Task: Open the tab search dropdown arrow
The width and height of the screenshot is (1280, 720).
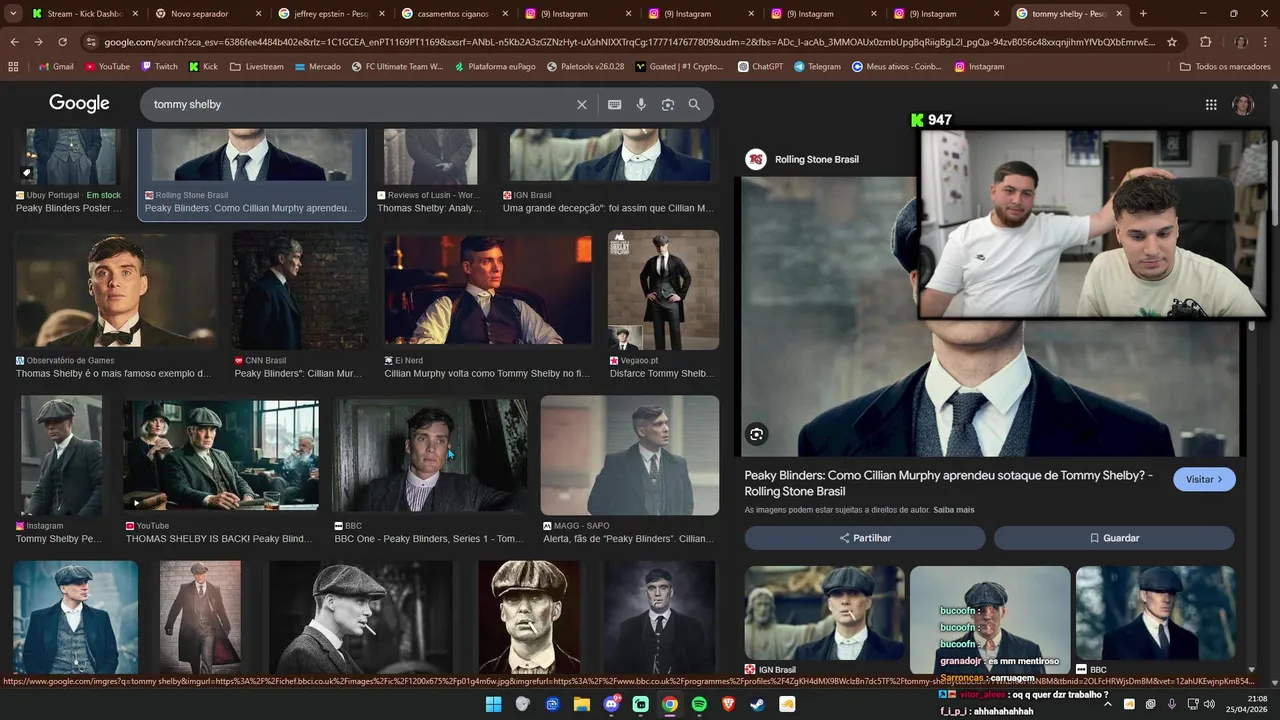Action: tap(12, 14)
